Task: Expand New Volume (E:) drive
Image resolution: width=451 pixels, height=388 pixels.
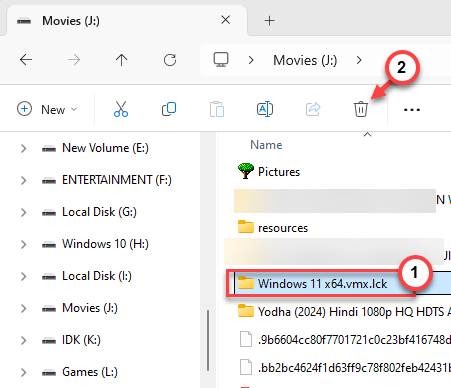Action: point(23,148)
